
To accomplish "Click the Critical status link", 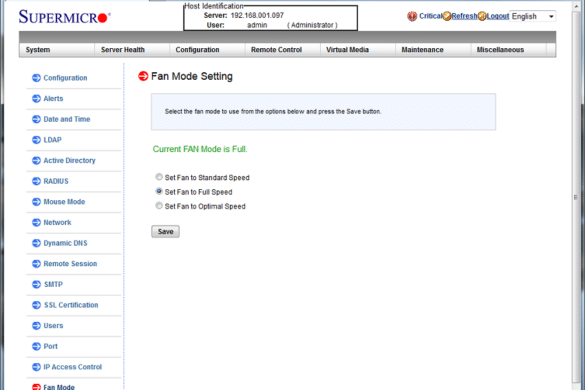I will click(x=431, y=16).
